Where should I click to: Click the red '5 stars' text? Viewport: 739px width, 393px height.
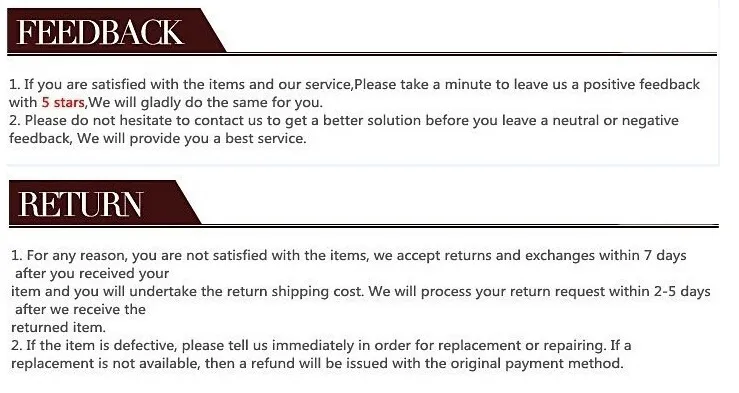(63, 102)
